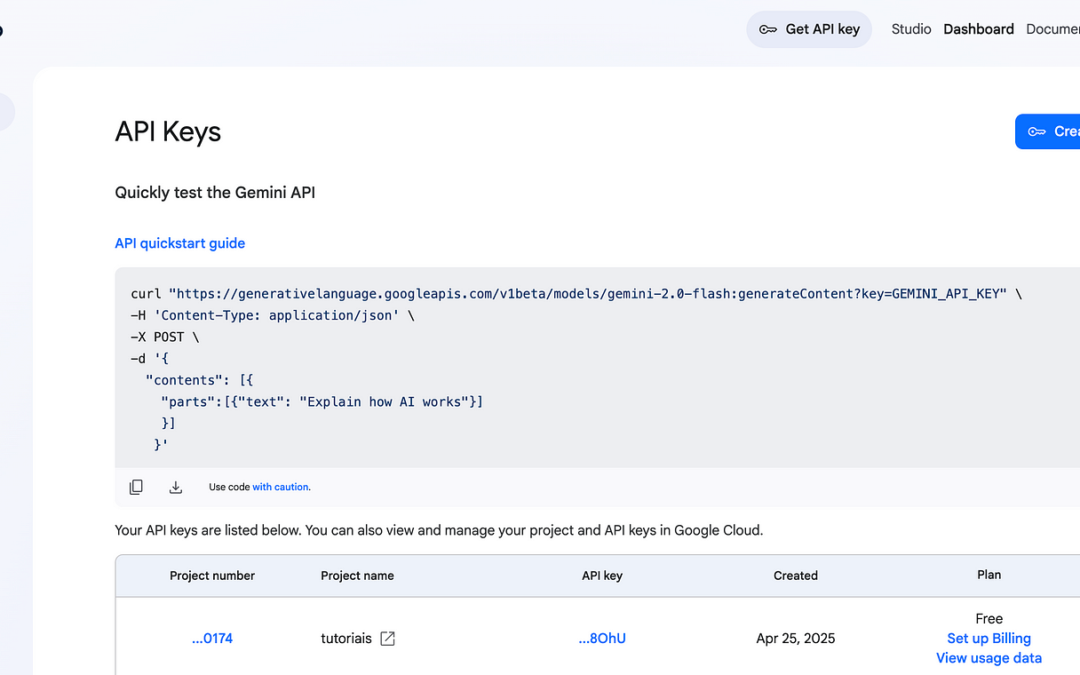The height and width of the screenshot is (675, 1080).
Task: Click the Get API key button
Action: (x=809, y=29)
